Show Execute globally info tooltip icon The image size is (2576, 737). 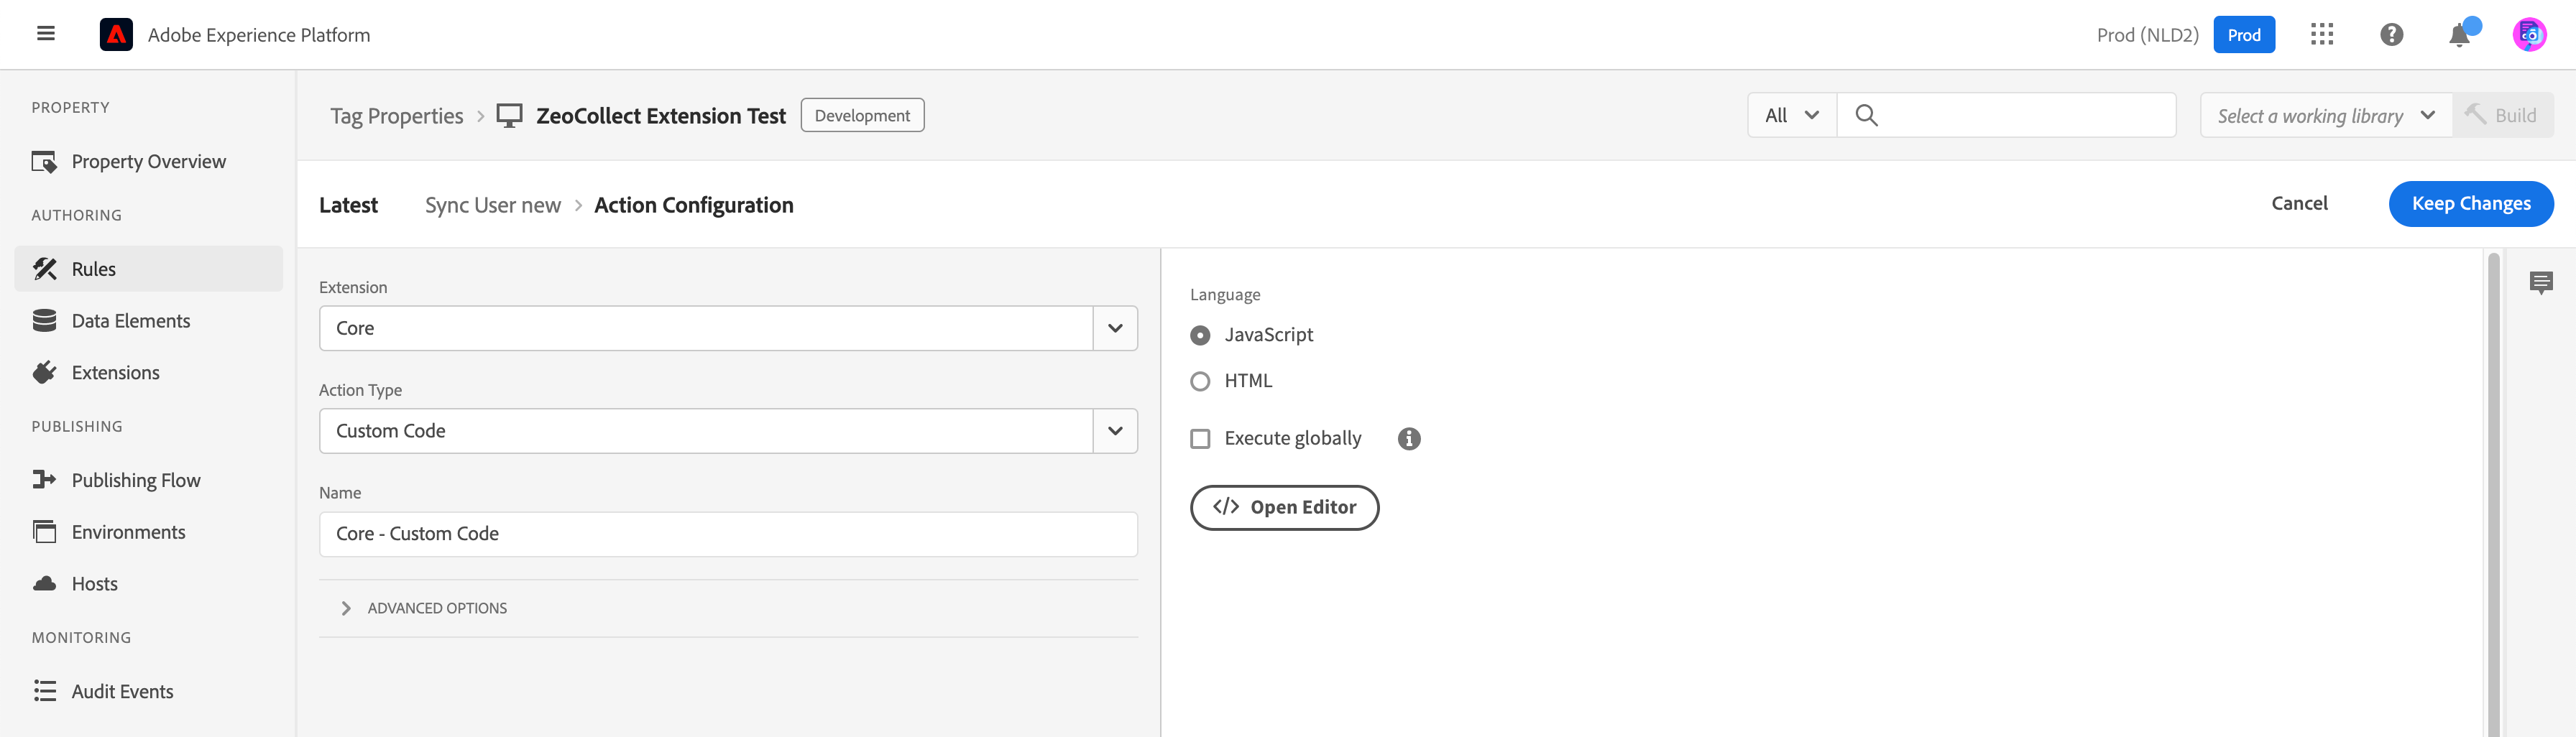tap(1409, 438)
